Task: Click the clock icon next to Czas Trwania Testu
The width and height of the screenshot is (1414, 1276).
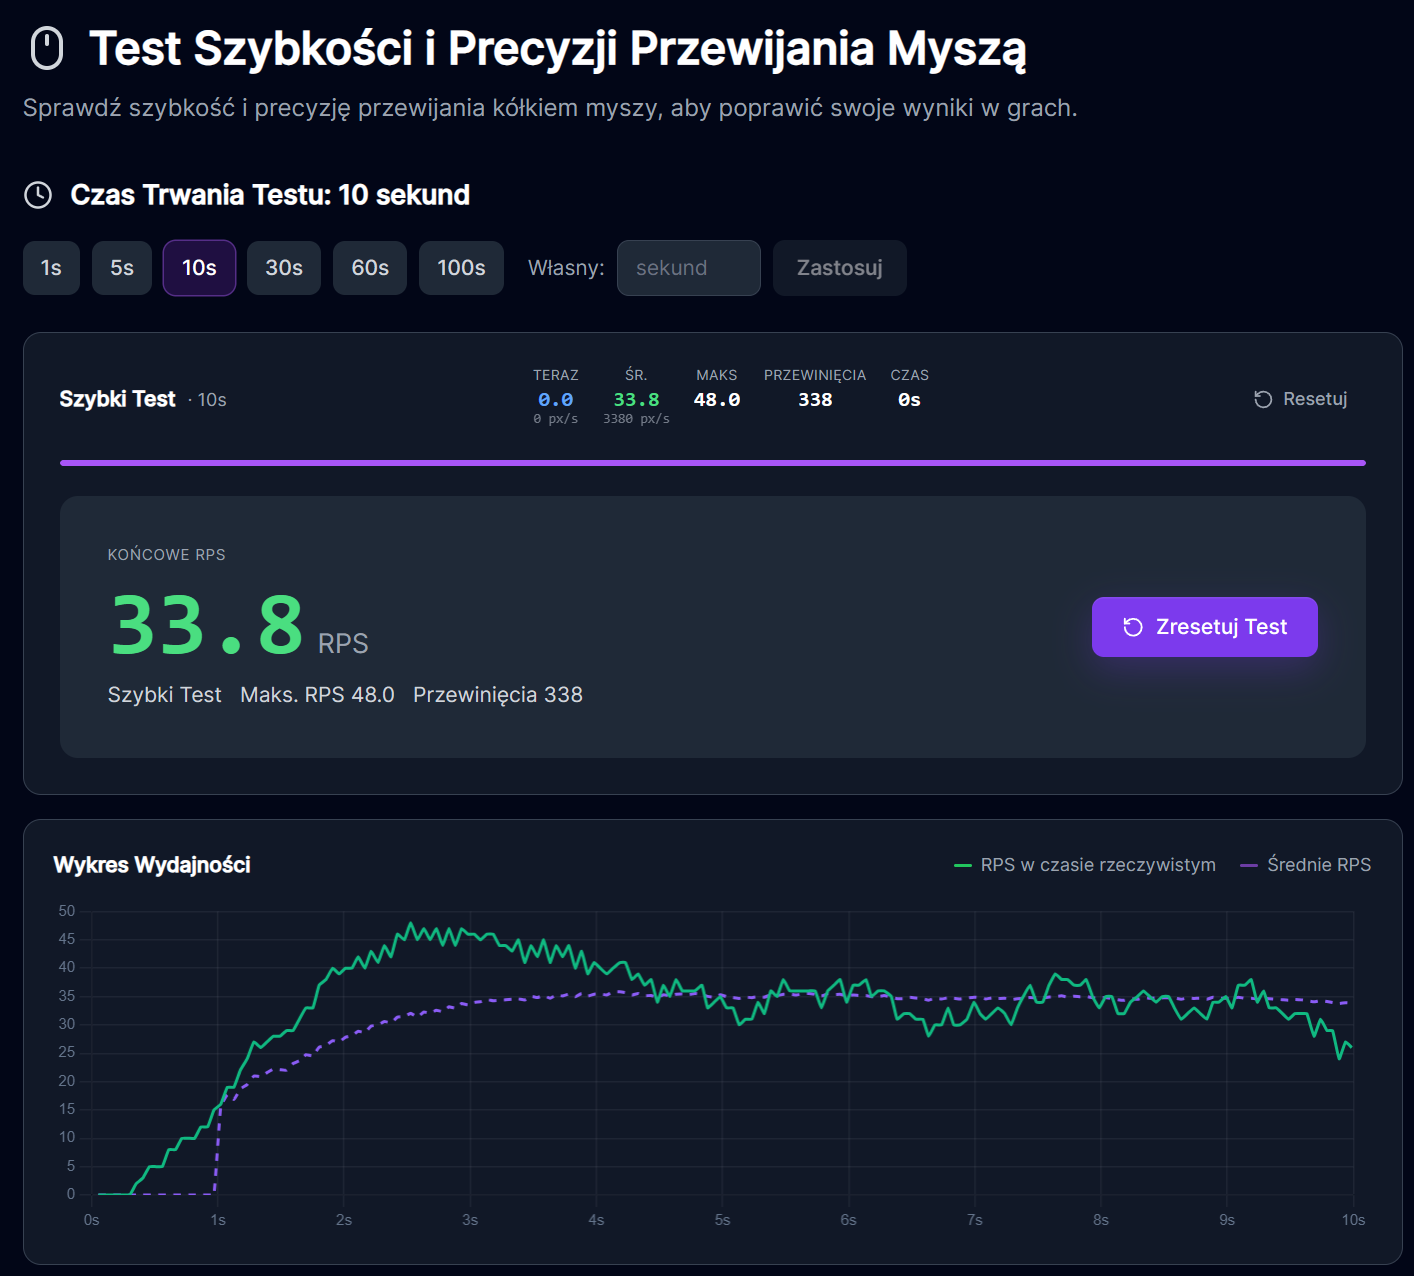Action: [x=38, y=195]
